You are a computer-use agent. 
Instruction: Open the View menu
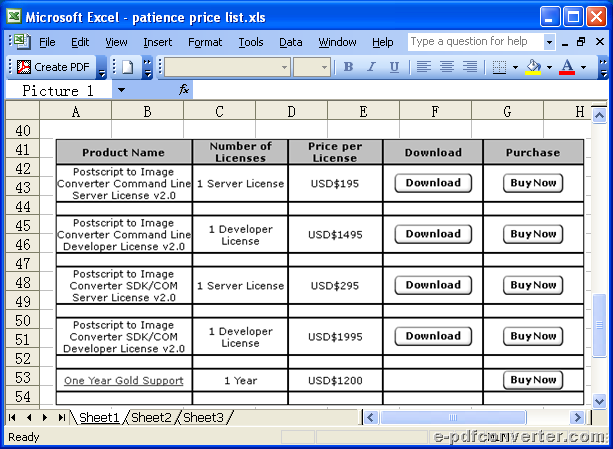[116, 42]
